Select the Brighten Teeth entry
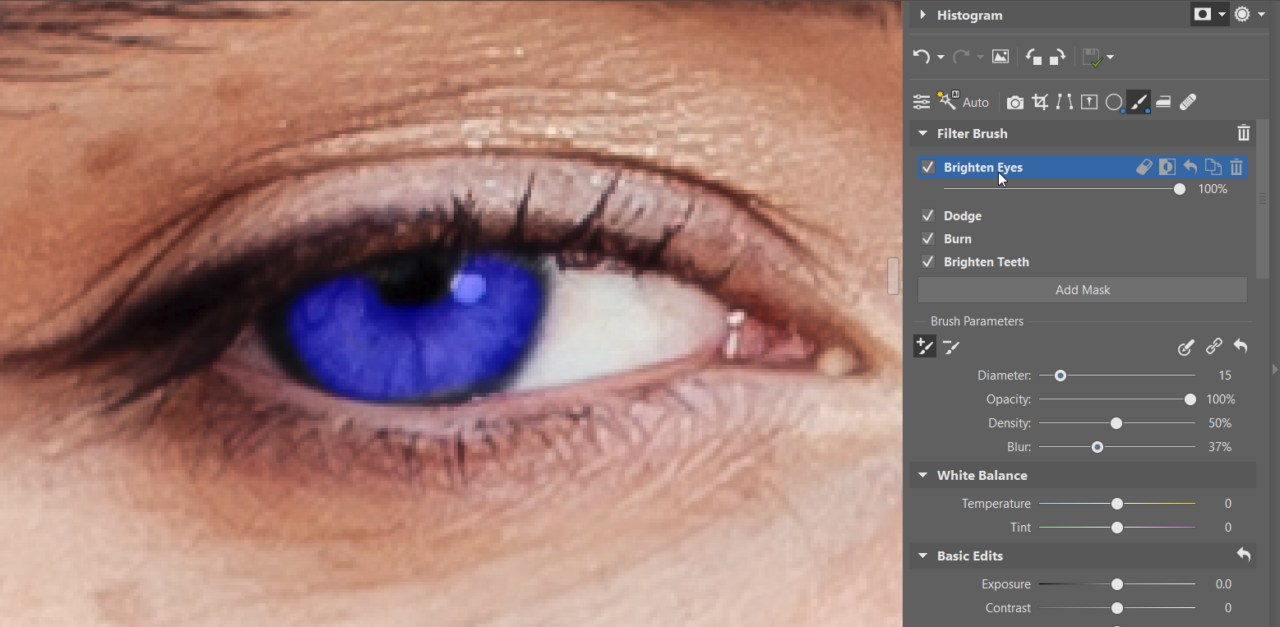Image resolution: width=1280 pixels, height=627 pixels. (x=986, y=261)
